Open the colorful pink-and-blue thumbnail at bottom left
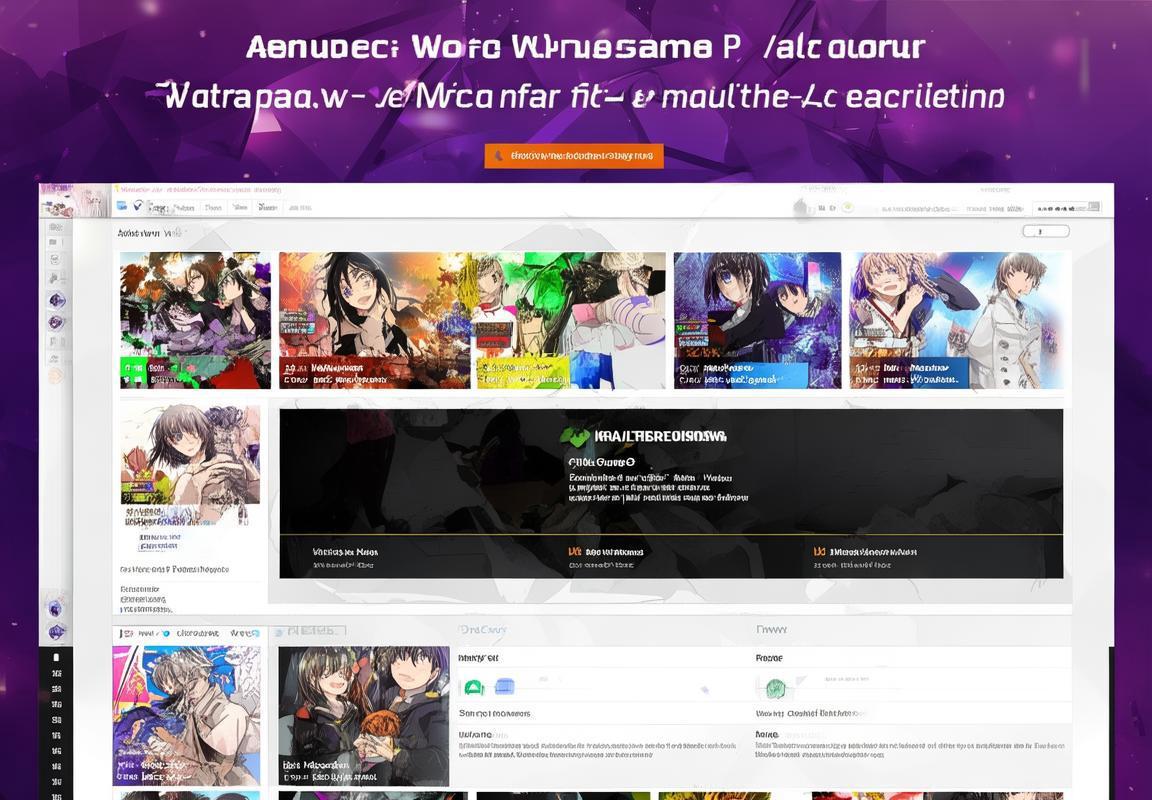 point(187,716)
